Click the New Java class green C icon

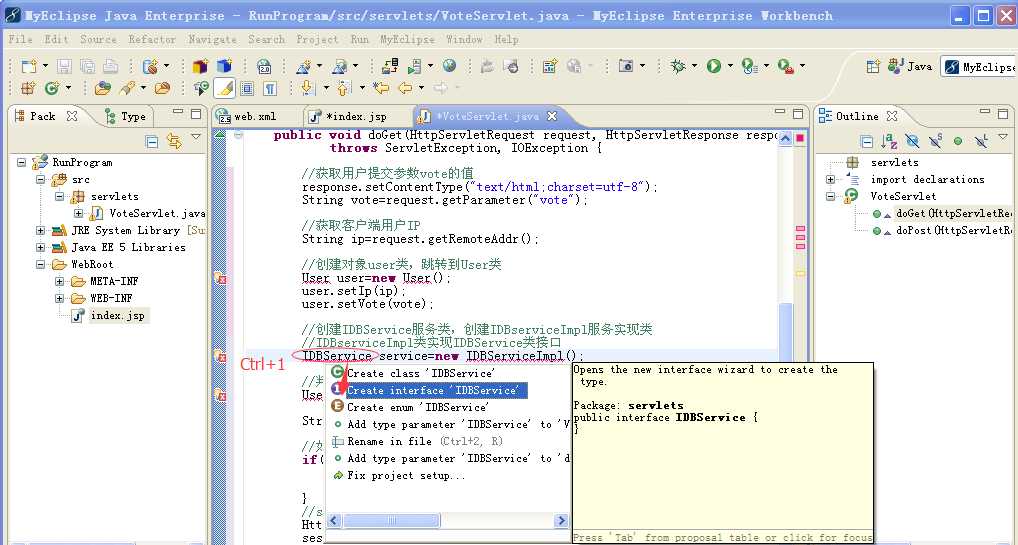coord(52,88)
